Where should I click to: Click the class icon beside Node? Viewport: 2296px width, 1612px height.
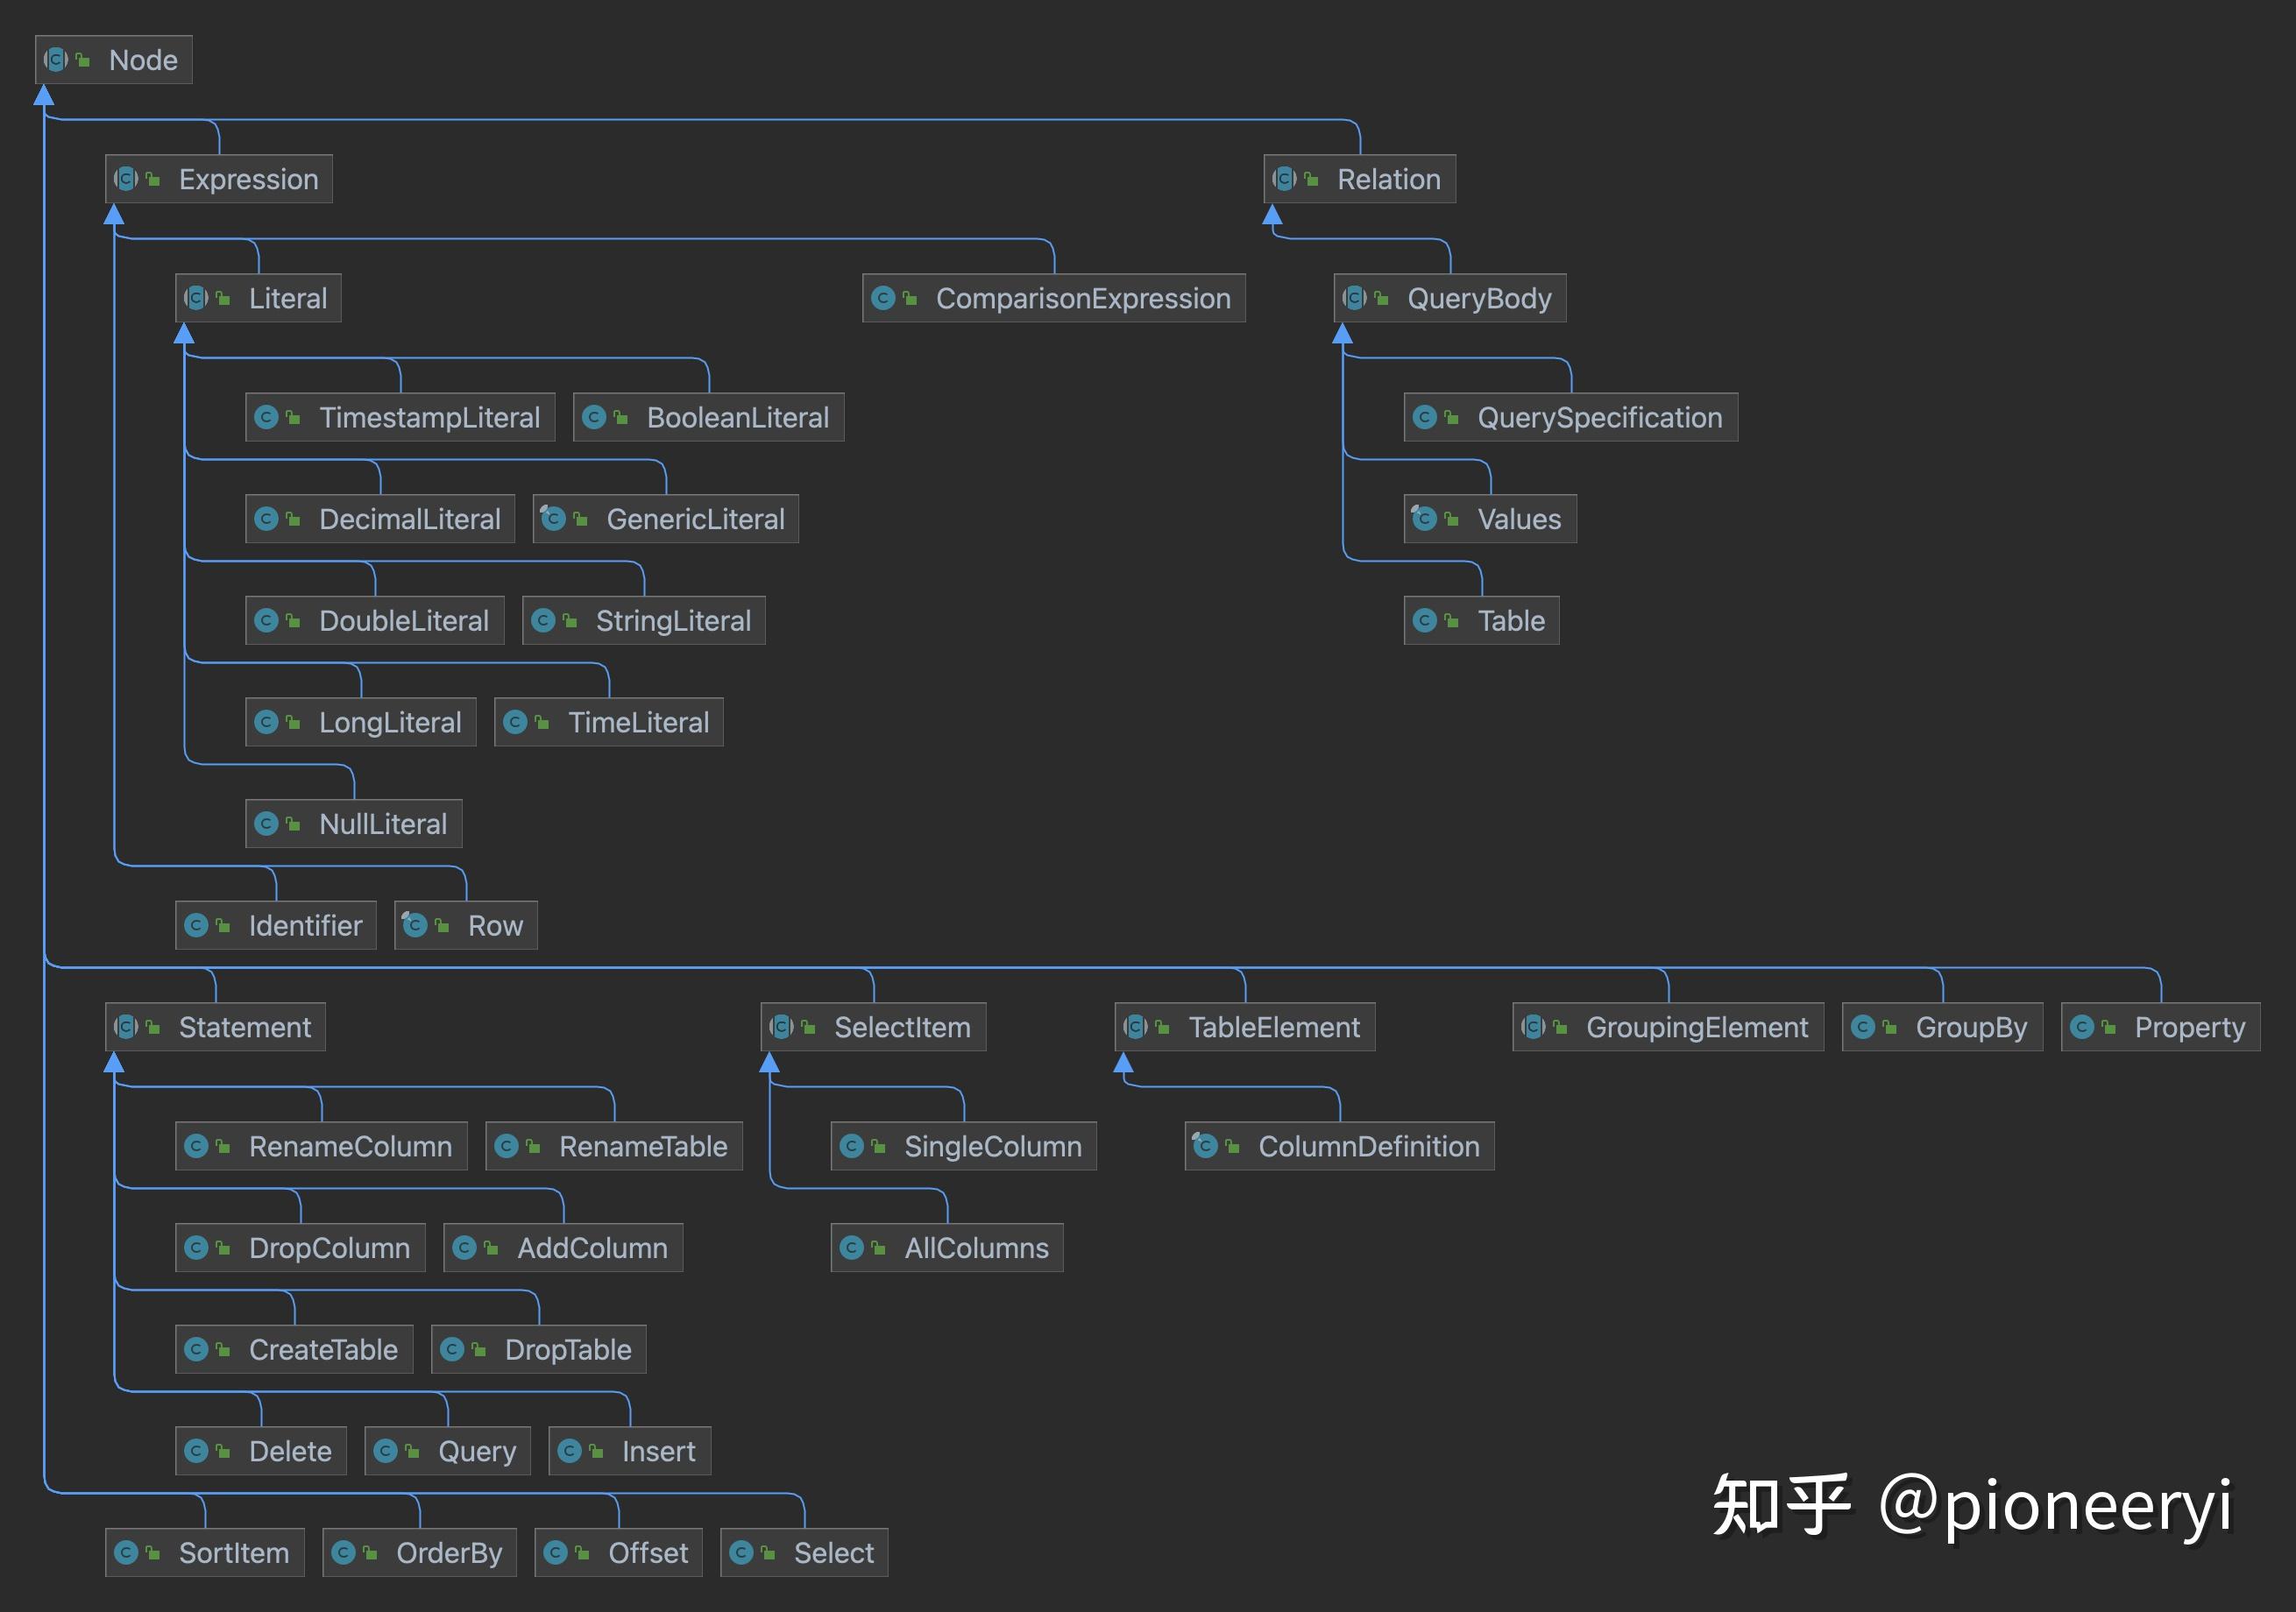(55, 59)
